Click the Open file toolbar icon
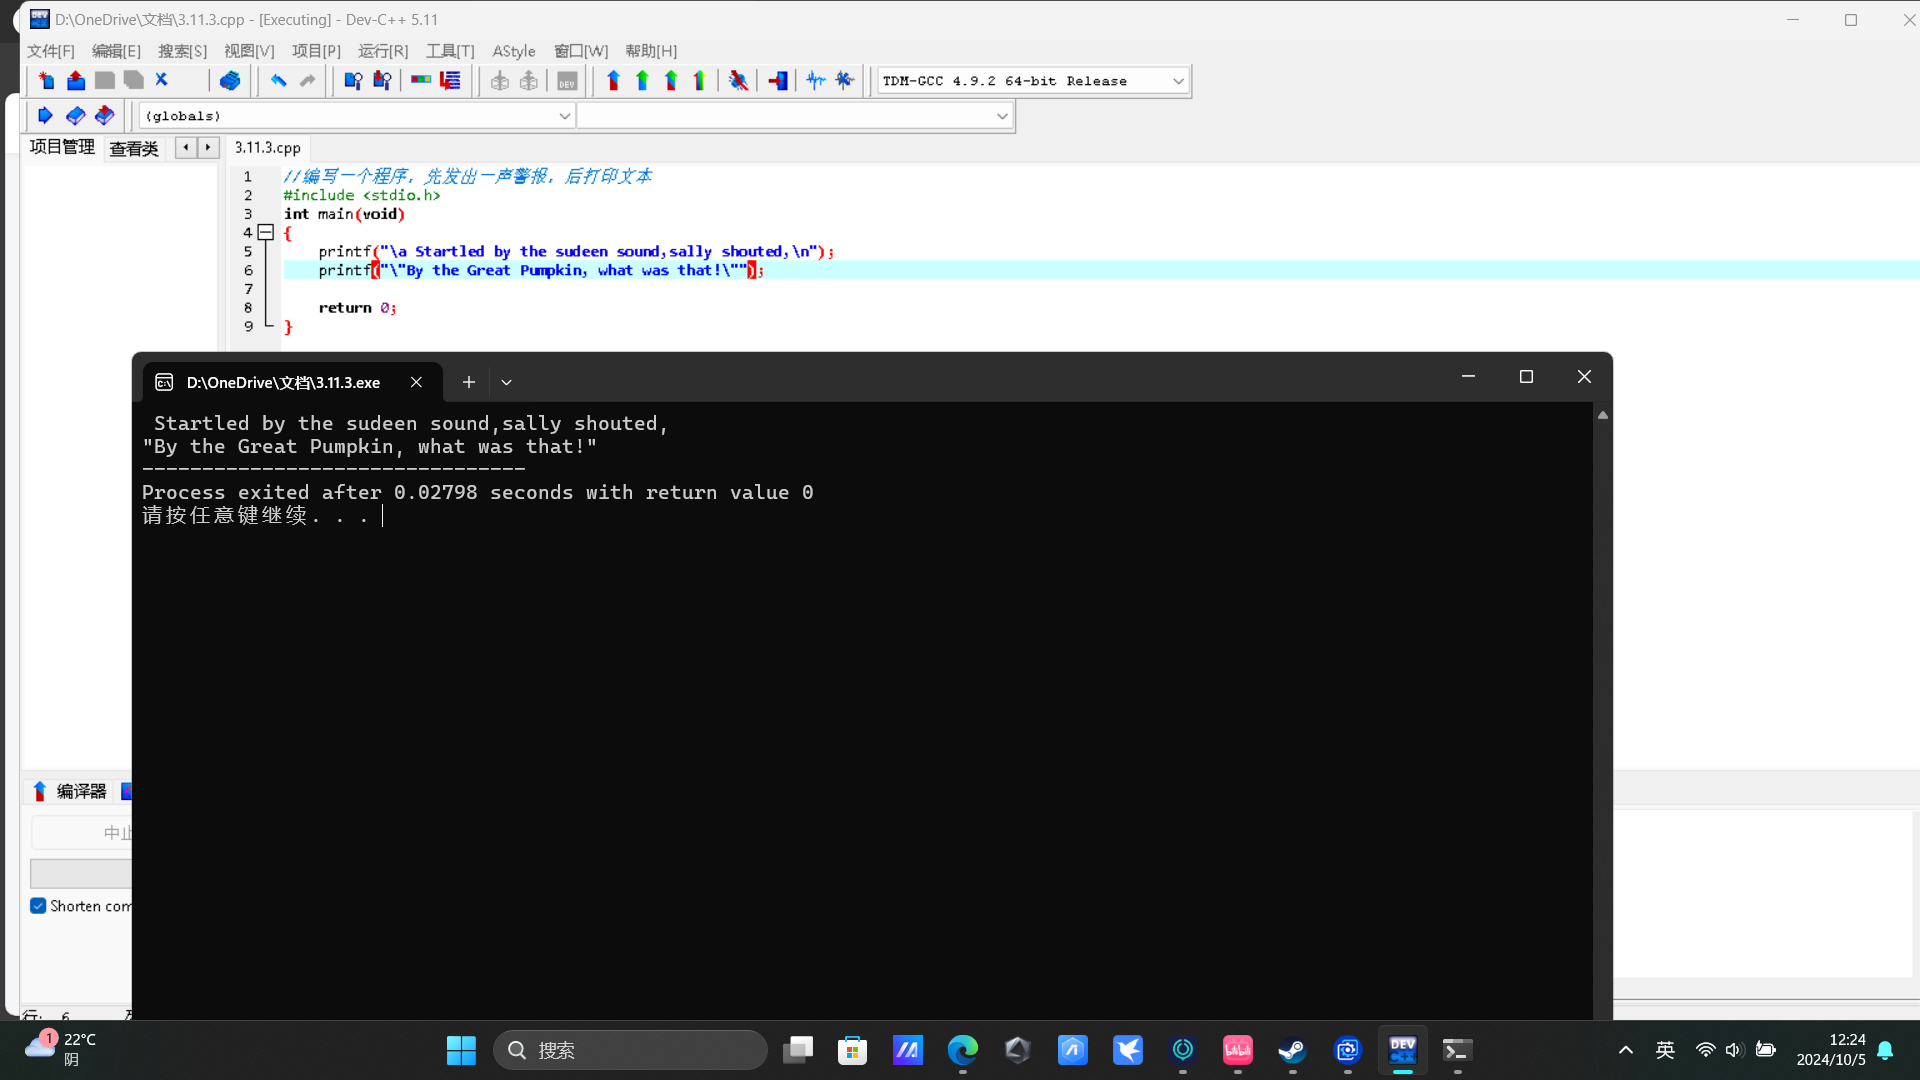1920x1080 pixels. click(76, 81)
